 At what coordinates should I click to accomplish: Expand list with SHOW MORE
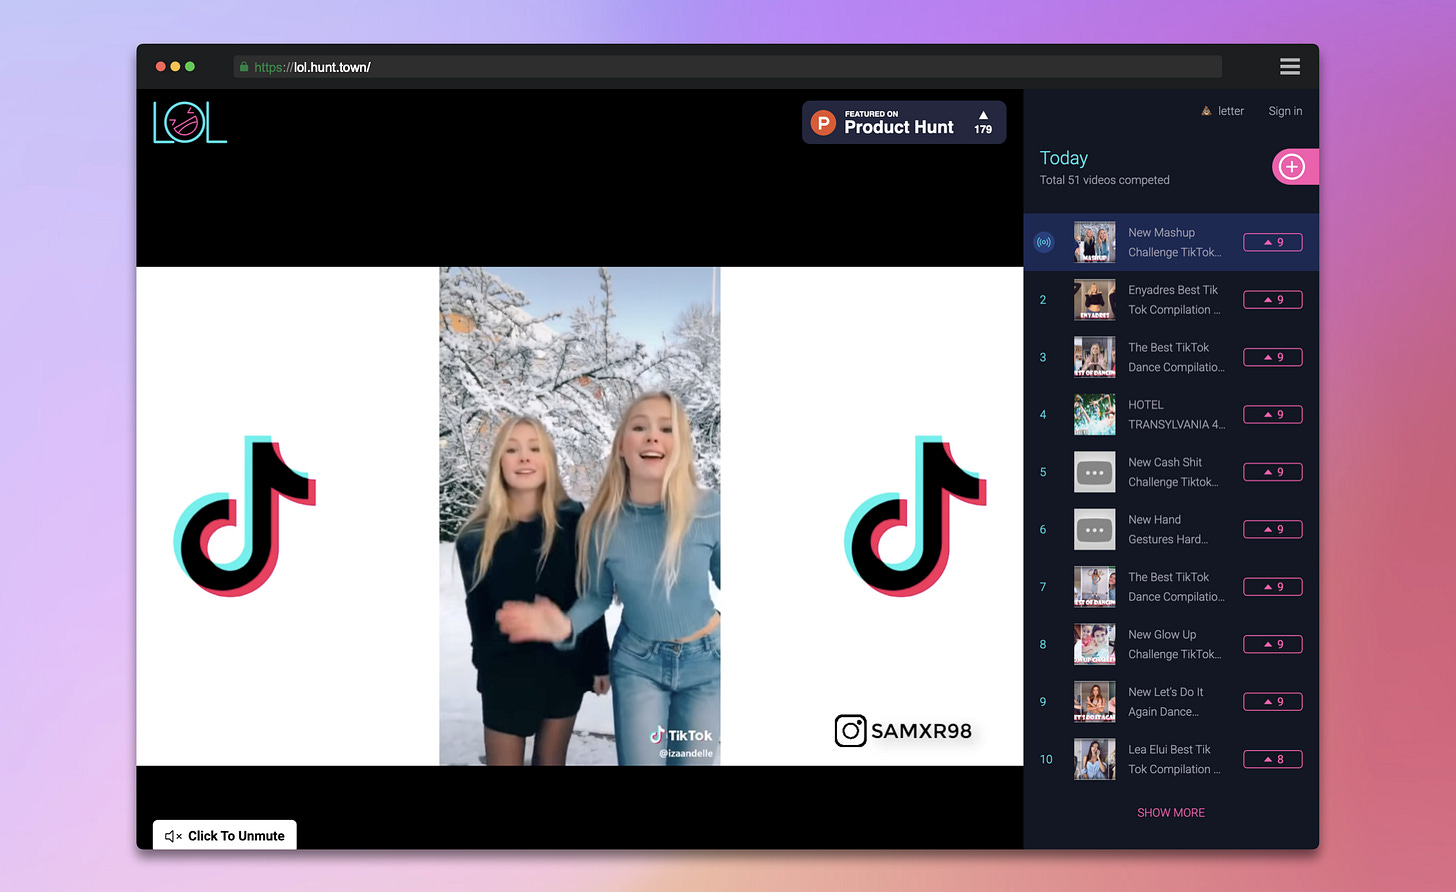click(x=1171, y=813)
